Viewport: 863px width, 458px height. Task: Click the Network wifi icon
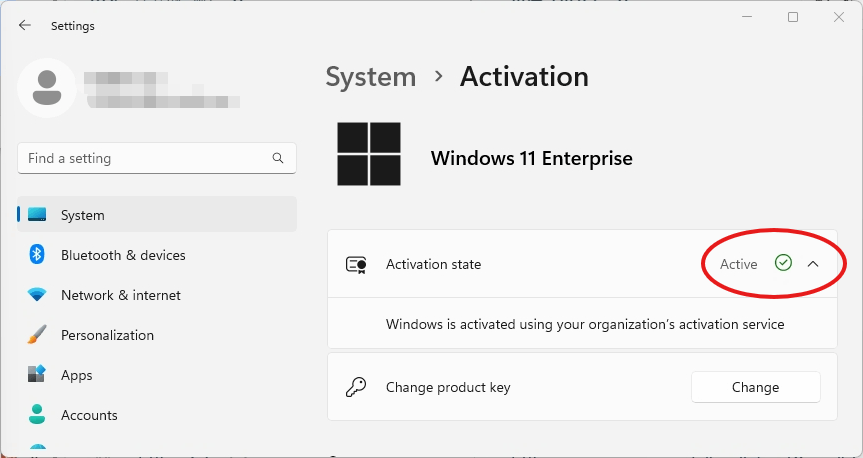click(37, 295)
